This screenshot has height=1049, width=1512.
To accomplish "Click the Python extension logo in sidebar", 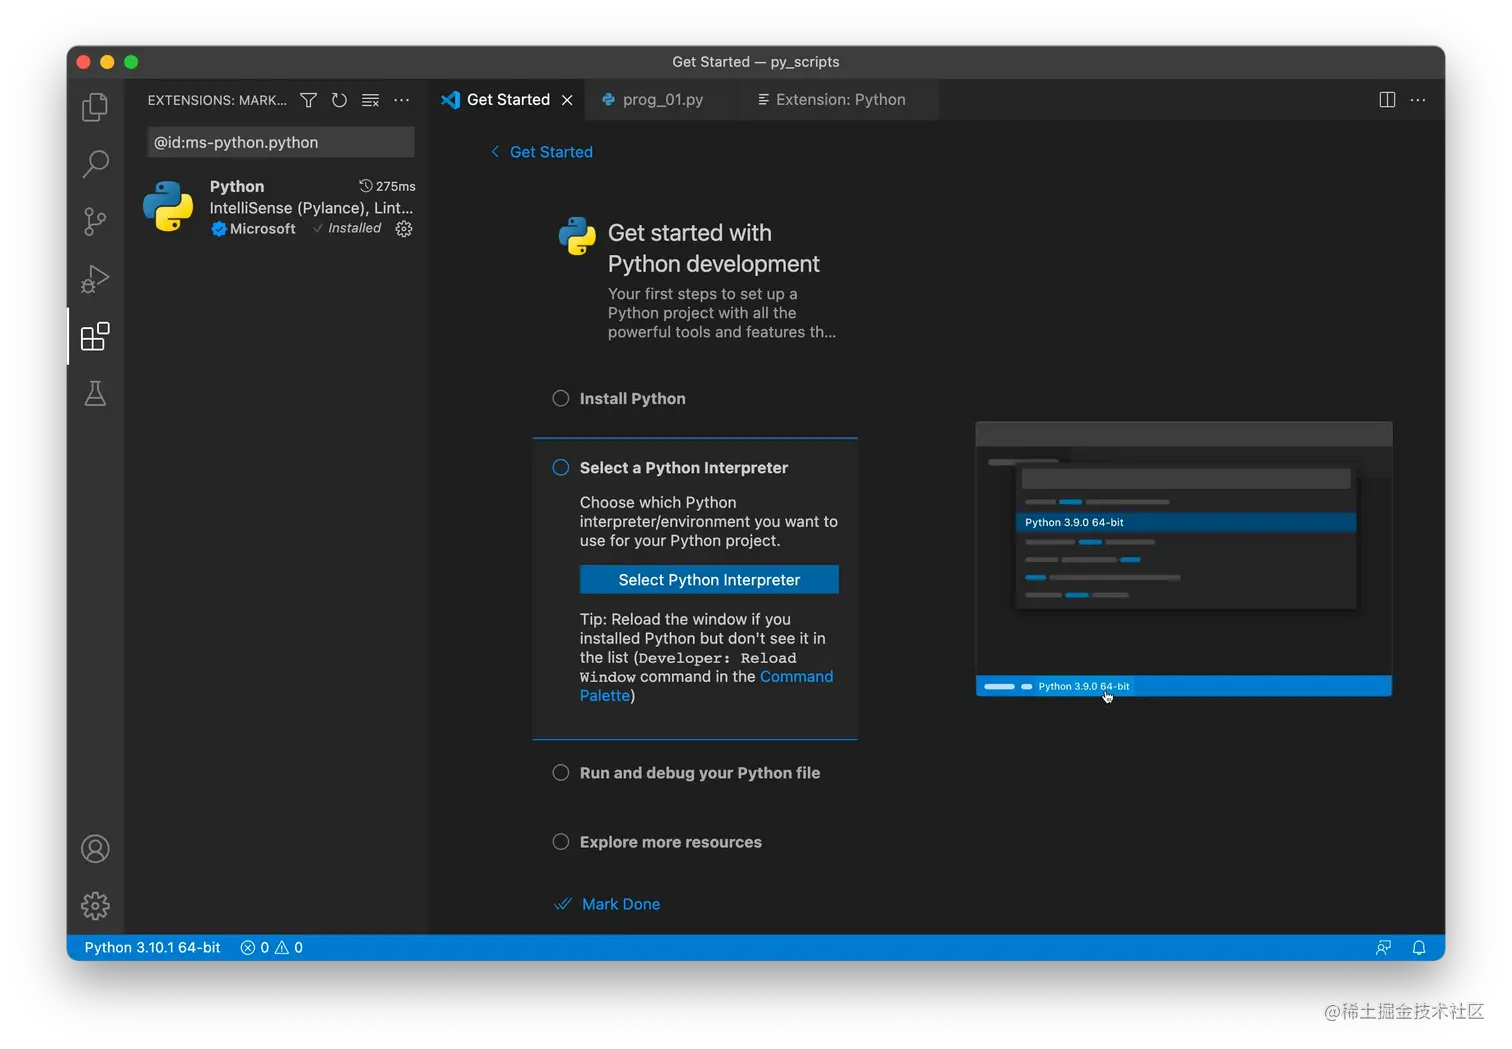I will (x=168, y=206).
